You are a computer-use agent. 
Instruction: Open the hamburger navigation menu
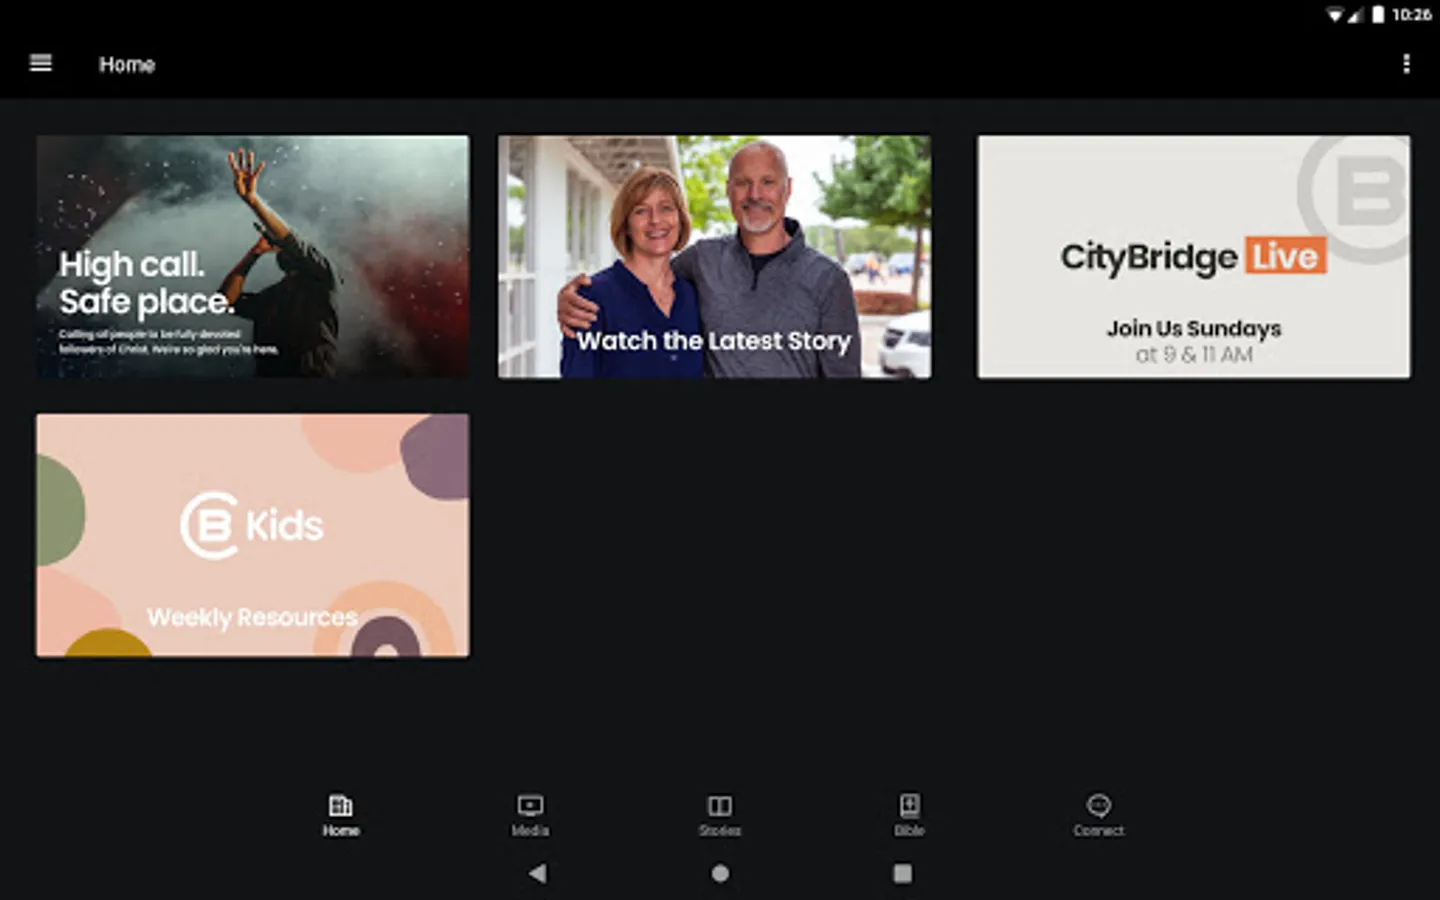point(41,63)
